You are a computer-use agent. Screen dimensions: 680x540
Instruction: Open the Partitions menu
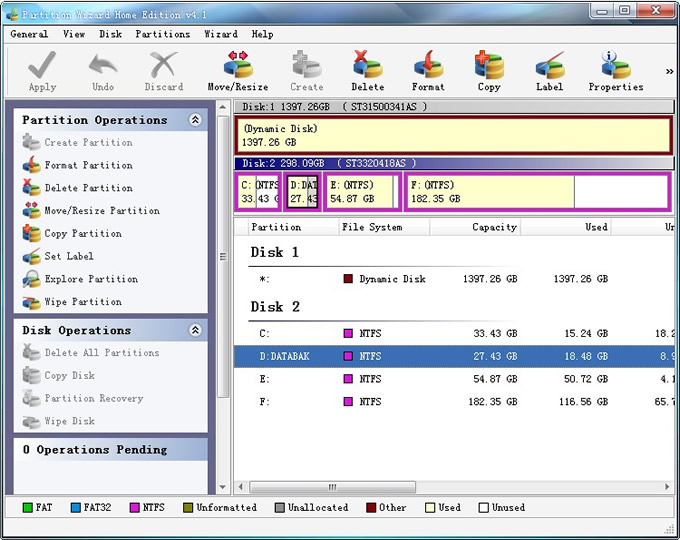[x=163, y=34]
